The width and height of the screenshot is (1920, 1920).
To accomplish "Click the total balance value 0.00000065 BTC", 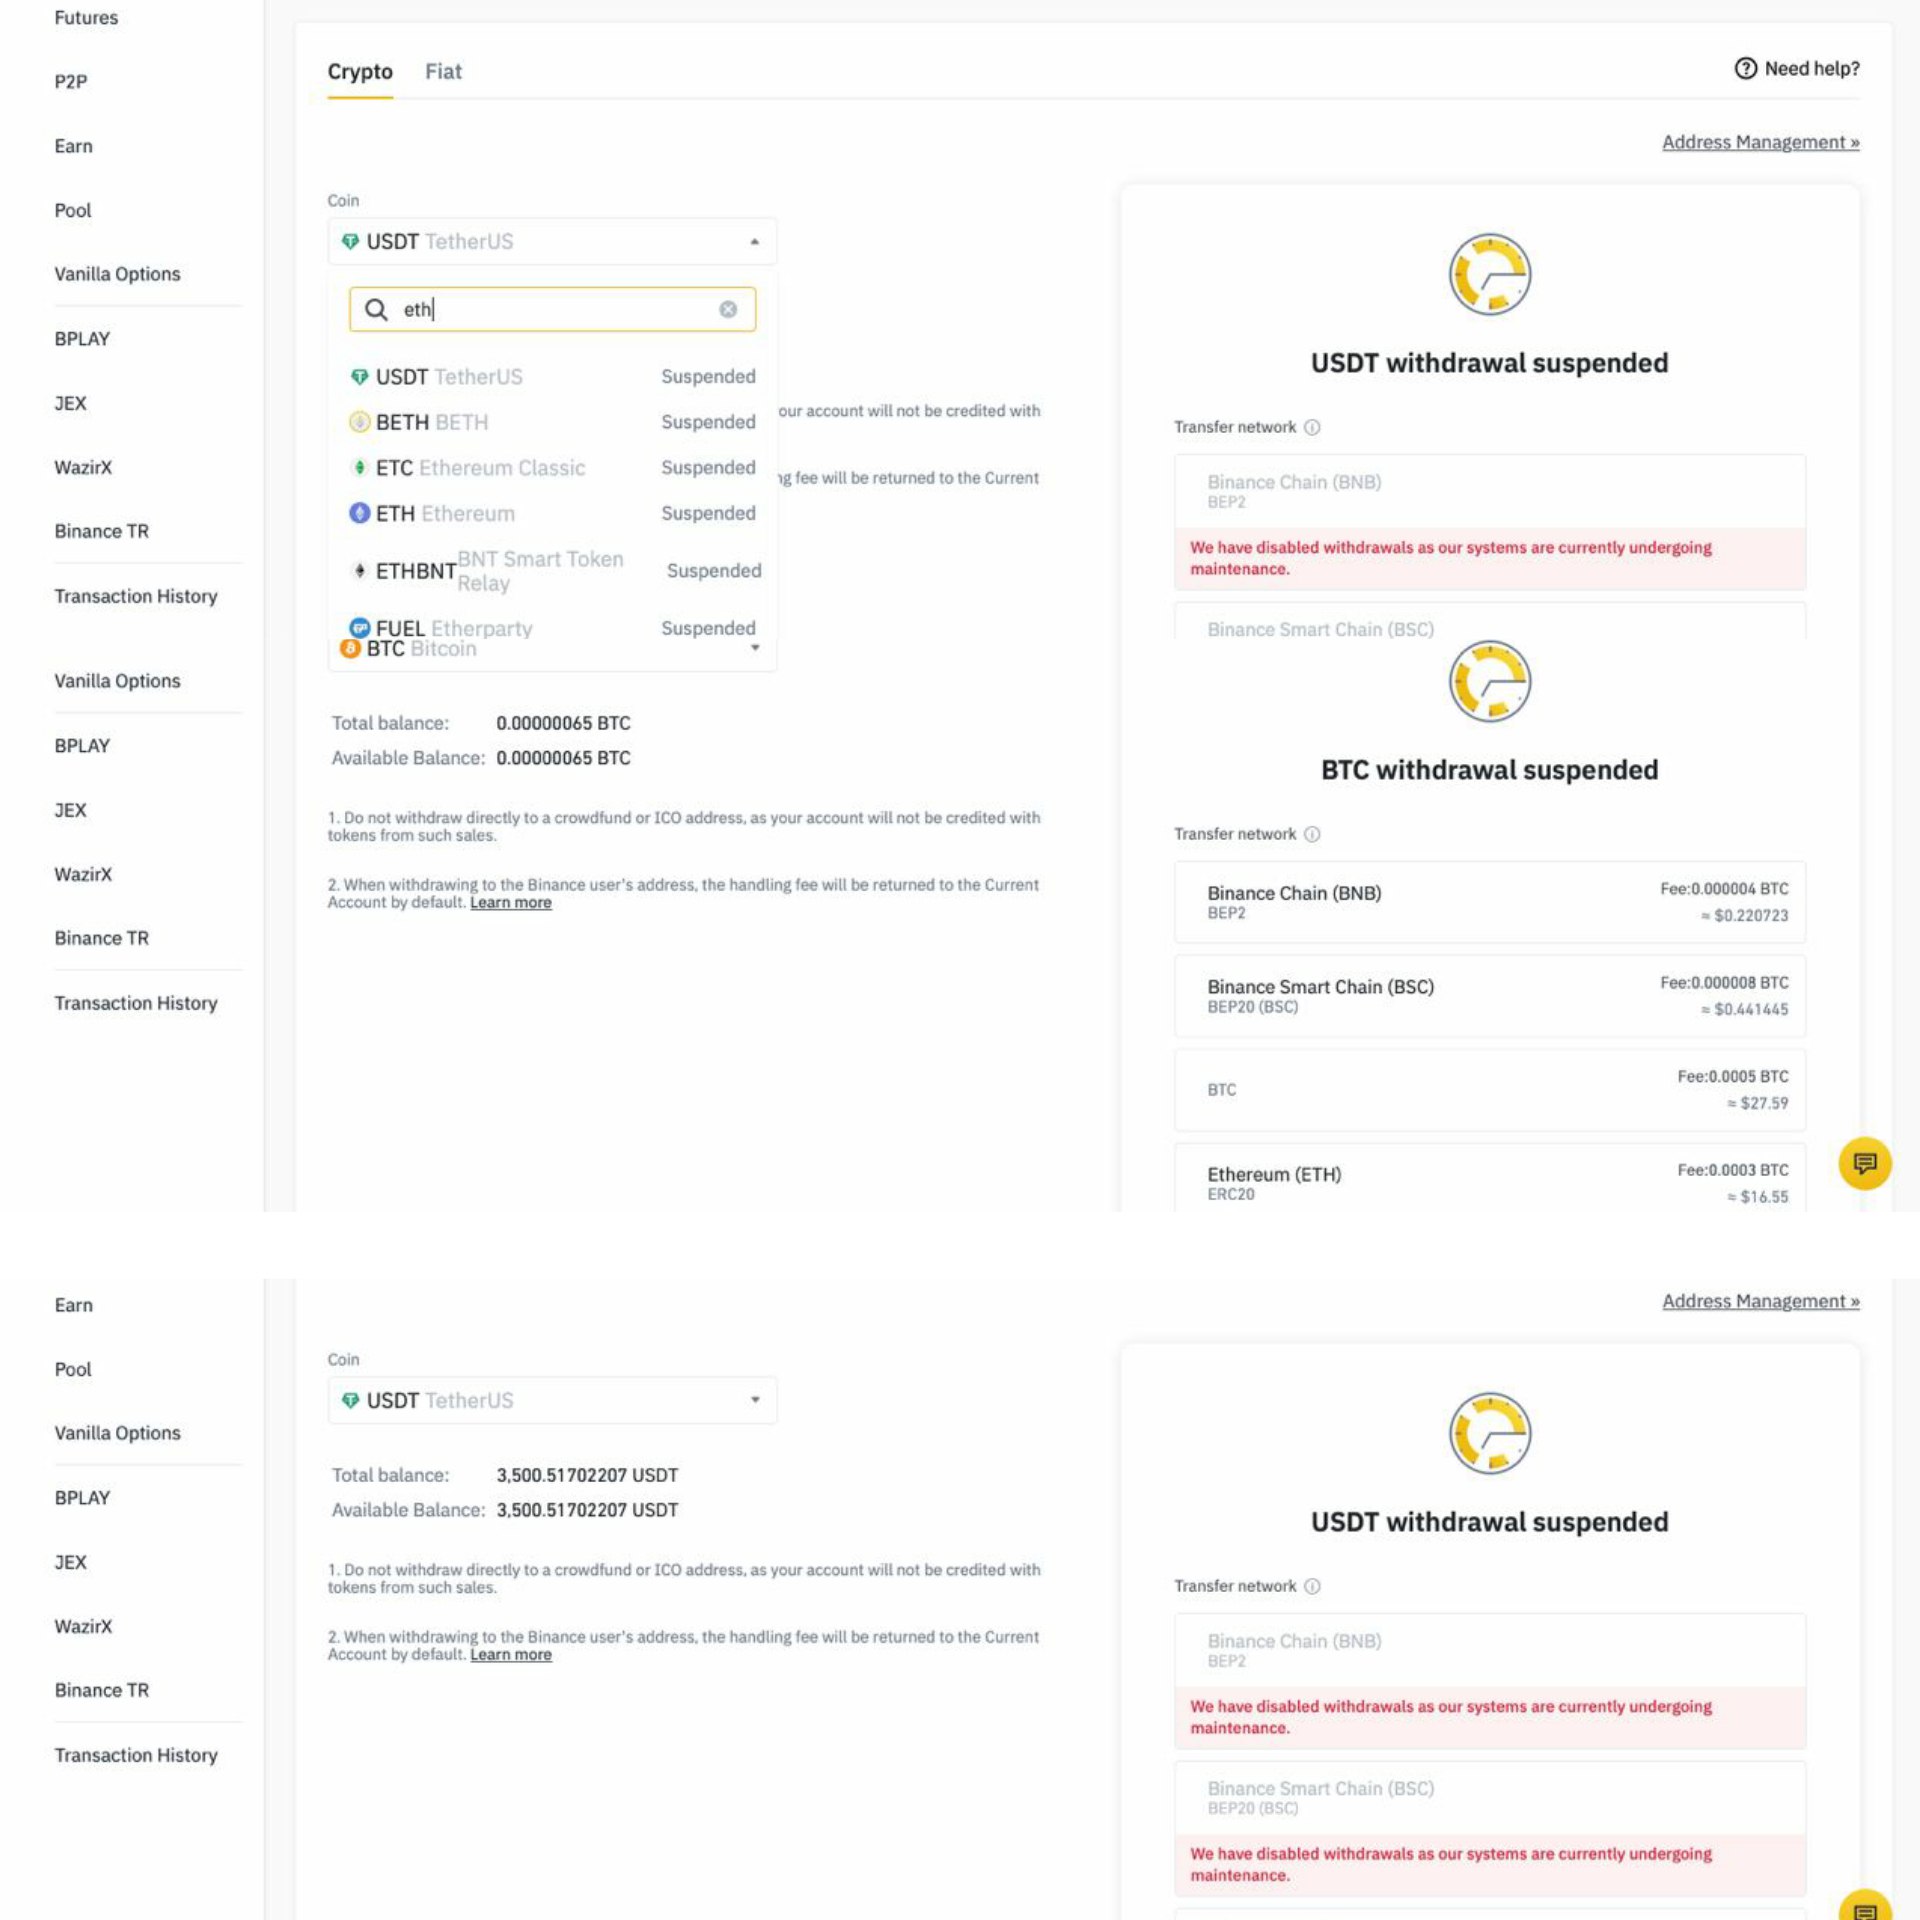I will point(563,723).
